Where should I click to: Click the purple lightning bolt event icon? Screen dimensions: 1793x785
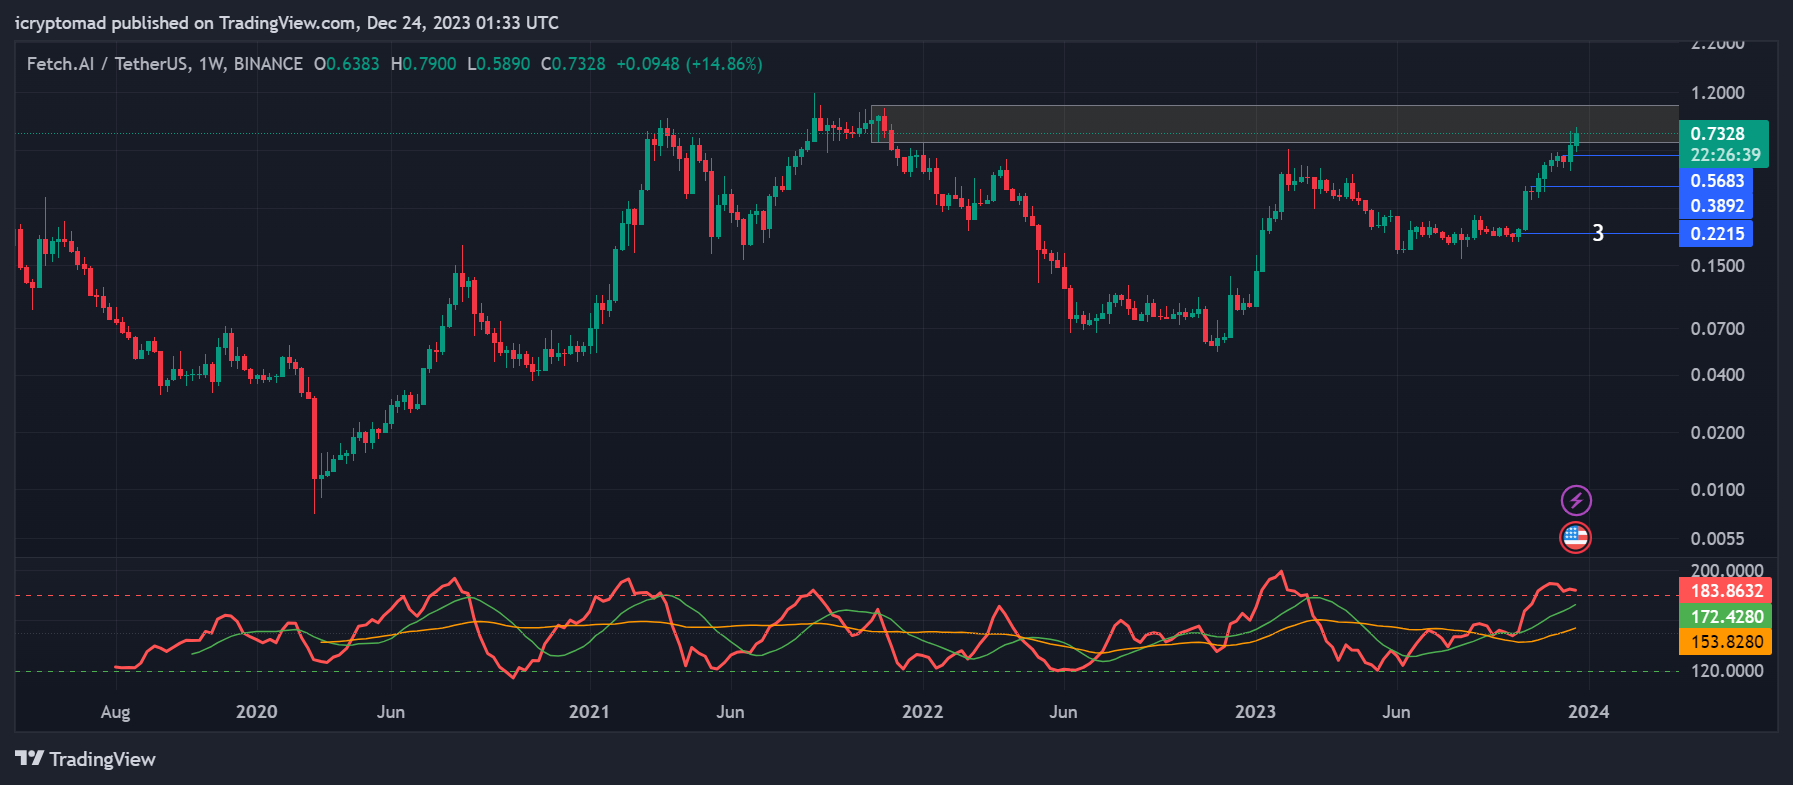1576,500
